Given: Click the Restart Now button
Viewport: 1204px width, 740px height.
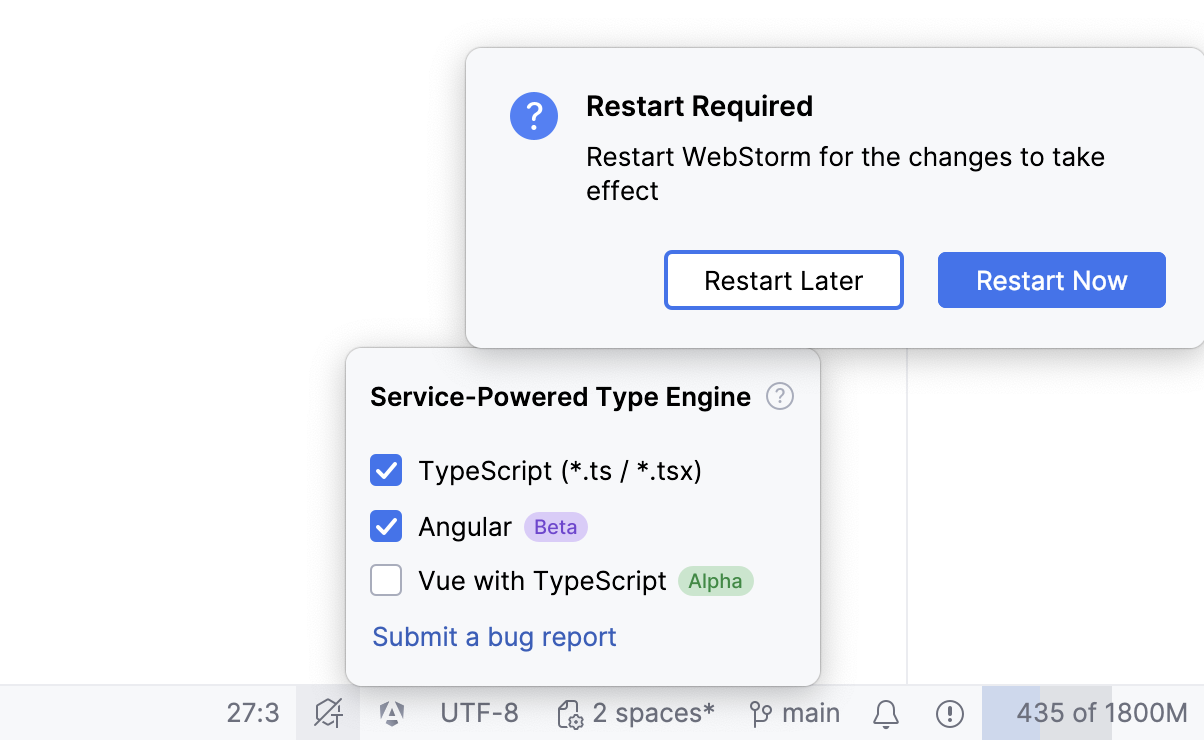Looking at the screenshot, I should (x=1051, y=280).
